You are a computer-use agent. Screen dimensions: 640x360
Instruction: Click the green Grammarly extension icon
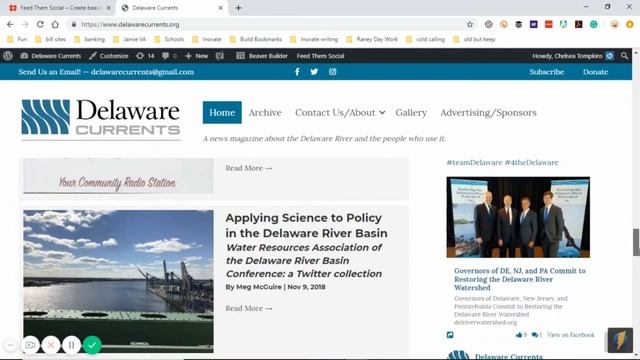(x=593, y=24)
